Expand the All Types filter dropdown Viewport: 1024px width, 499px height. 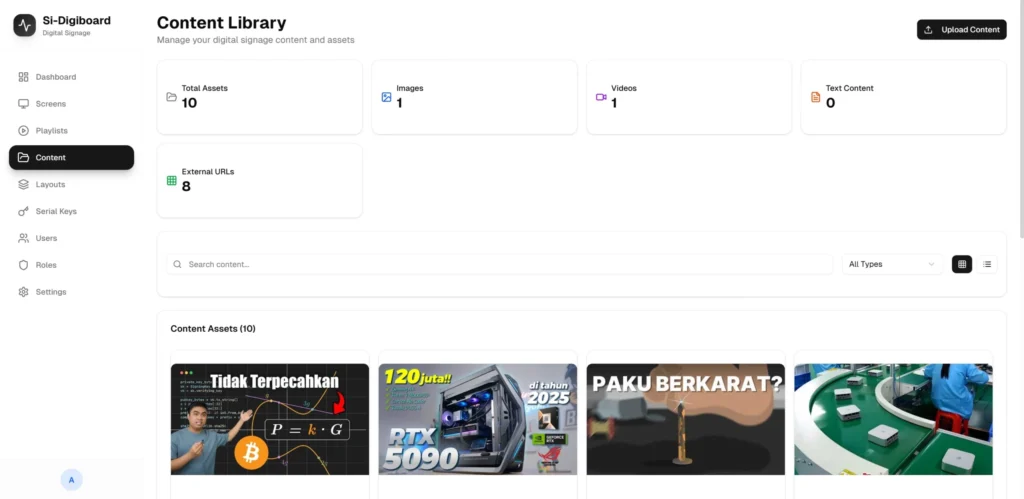(x=891, y=264)
